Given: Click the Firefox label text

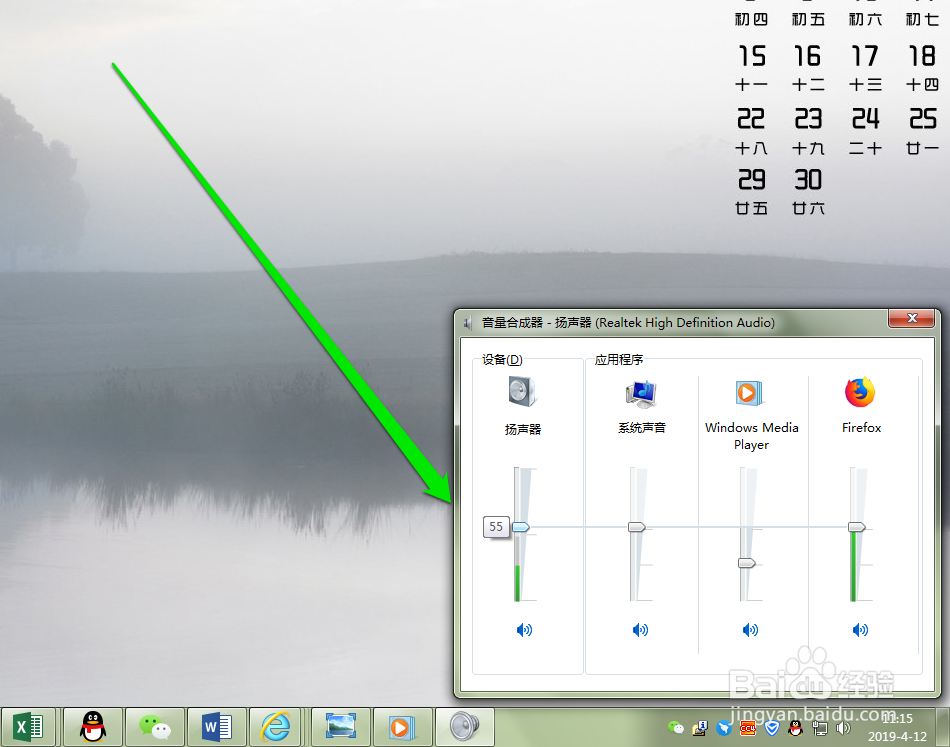Looking at the screenshot, I should coord(861,428).
